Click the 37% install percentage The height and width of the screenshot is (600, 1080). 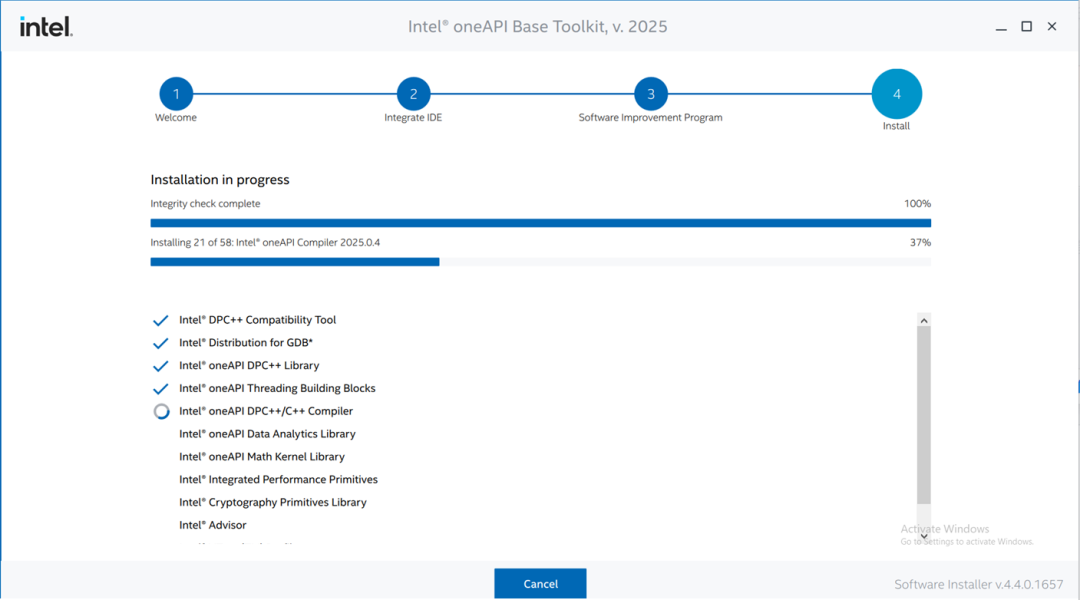point(920,242)
